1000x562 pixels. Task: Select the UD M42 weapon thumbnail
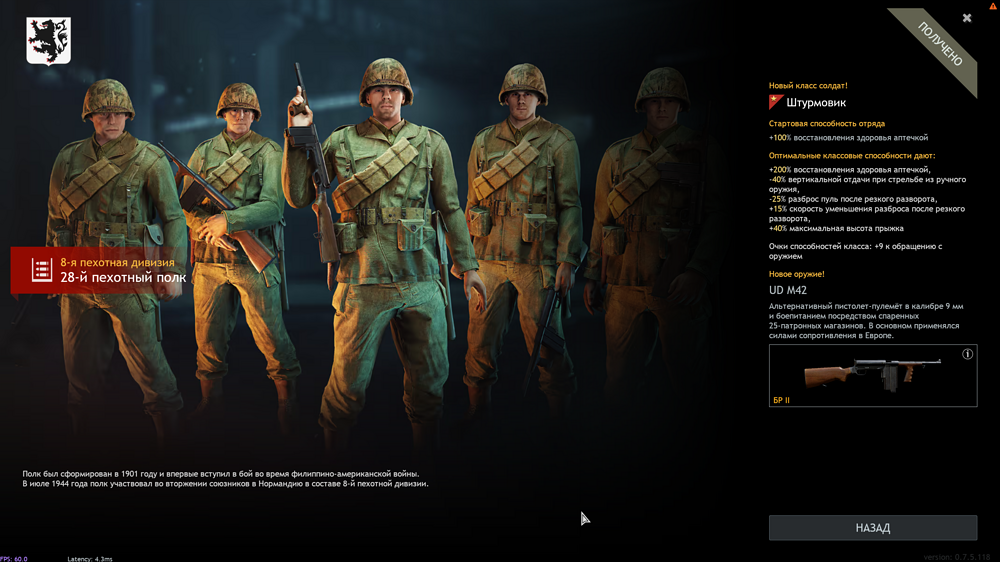(x=872, y=375)
